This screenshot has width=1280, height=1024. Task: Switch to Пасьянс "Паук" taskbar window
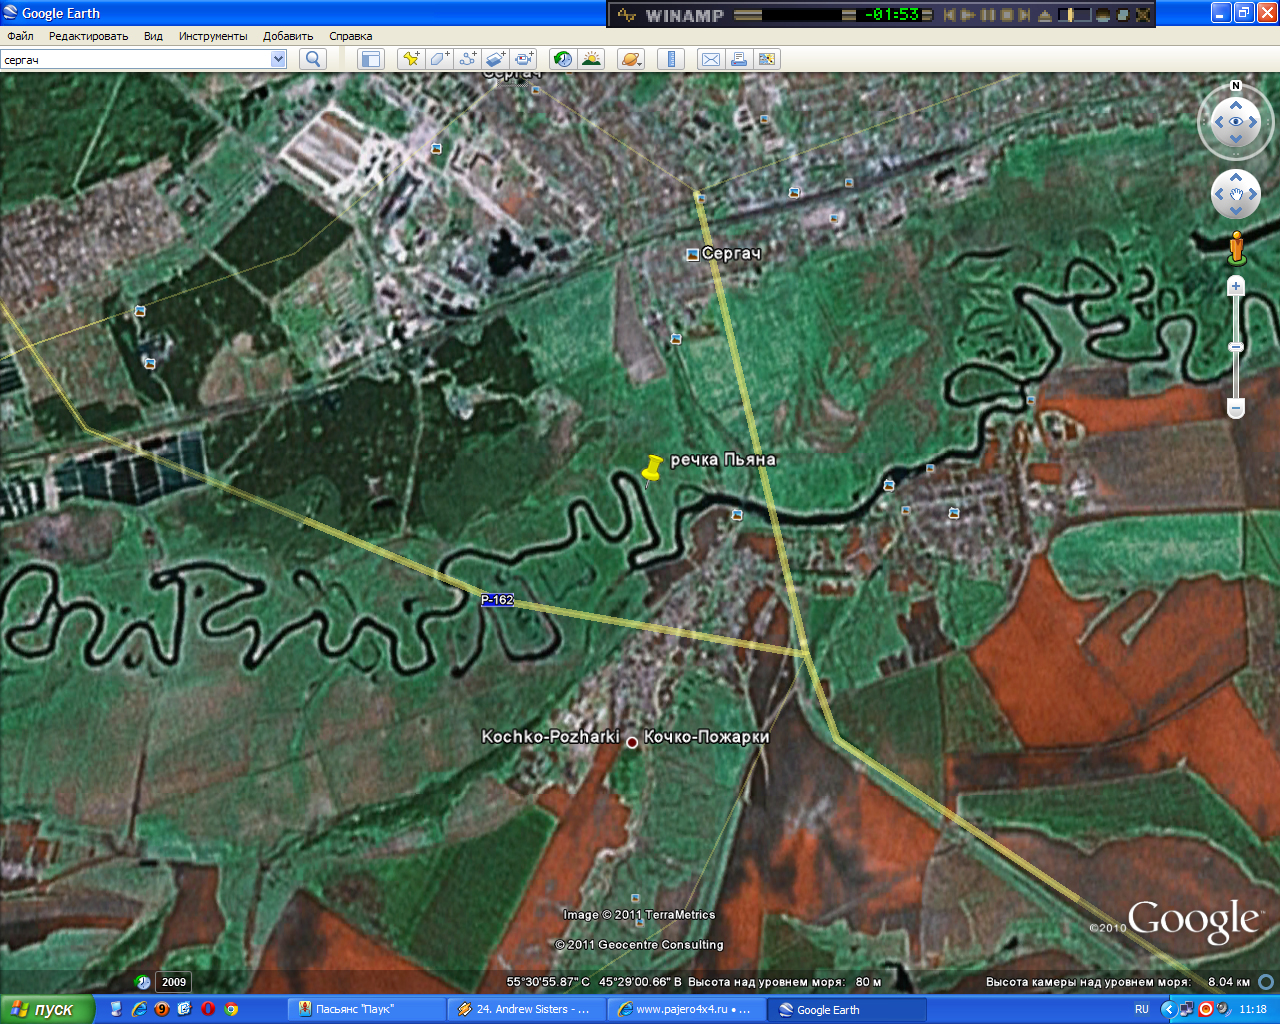pos(366,1009)
